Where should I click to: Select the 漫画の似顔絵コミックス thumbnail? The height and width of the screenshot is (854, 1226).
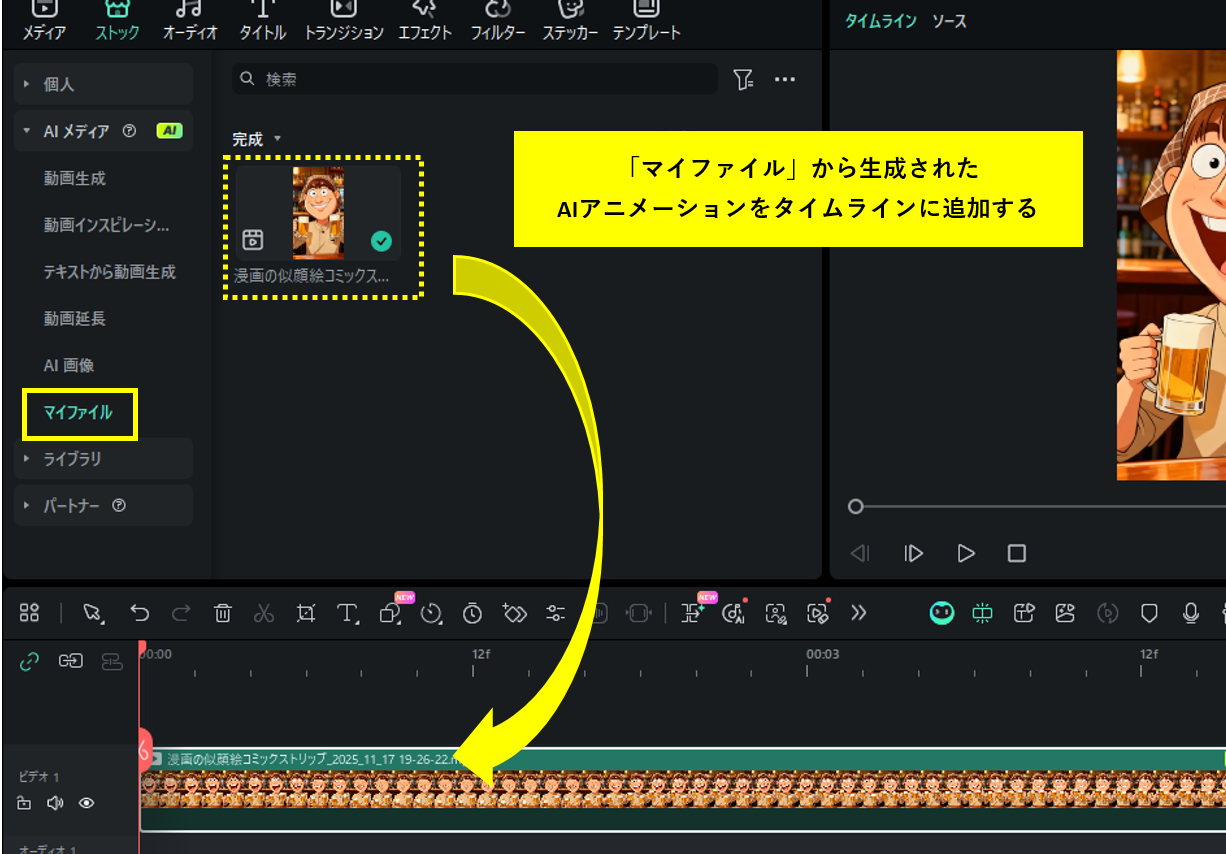[x=320, y=210]
